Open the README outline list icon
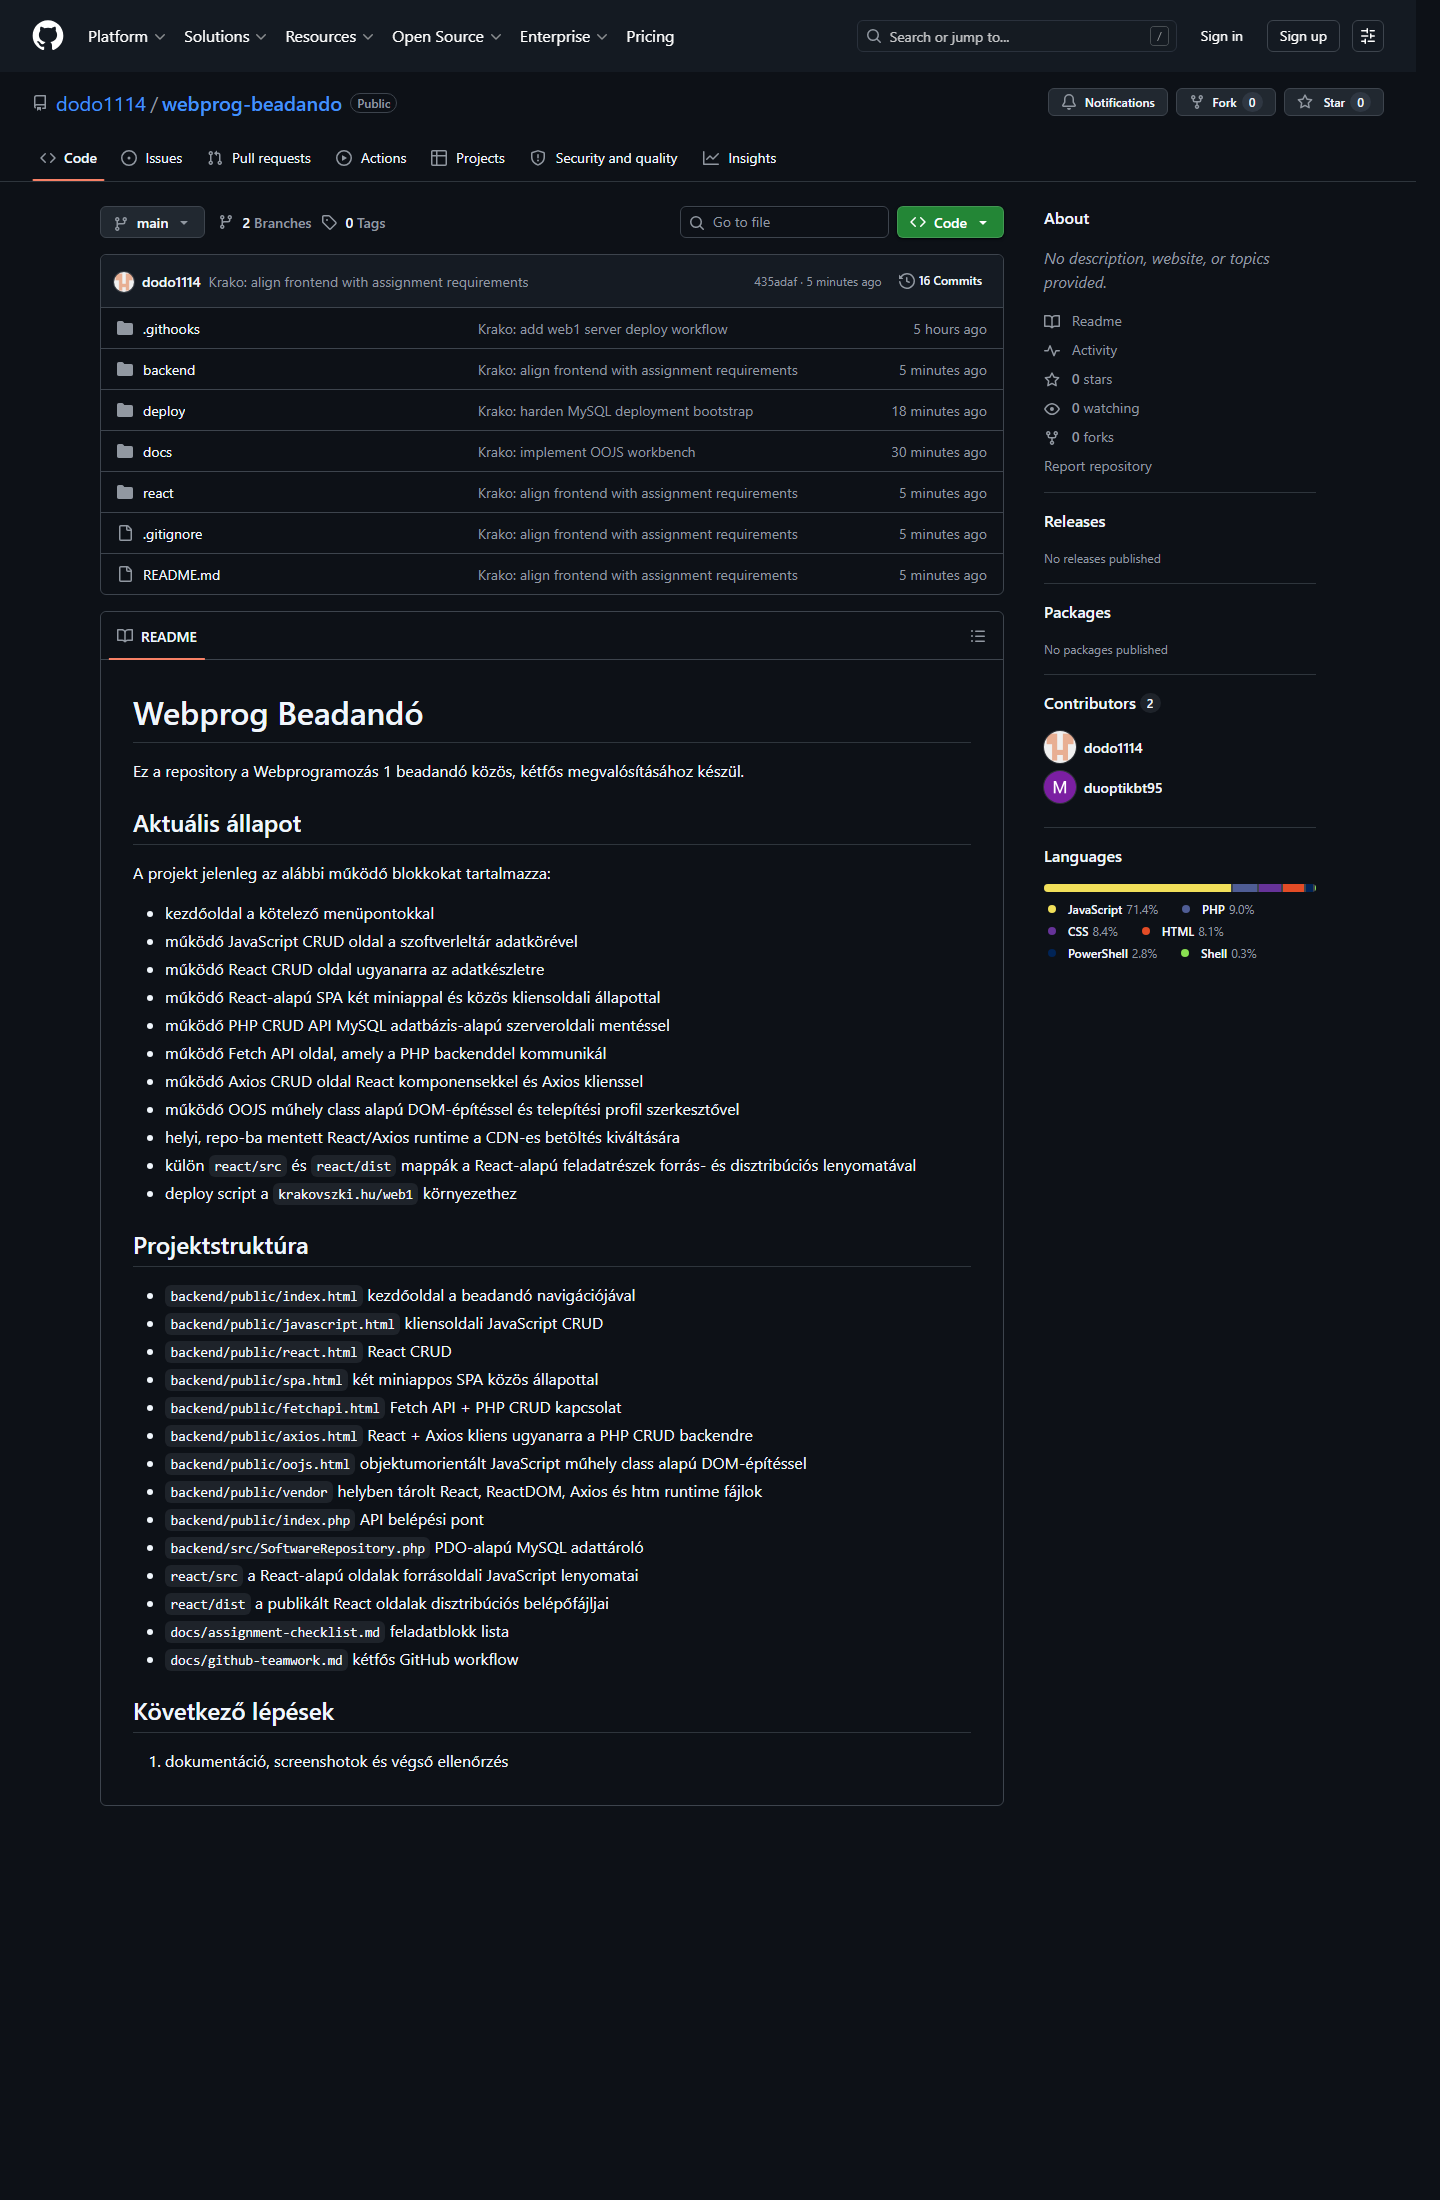This screenshot has width=1440, height=2200. (978, 637)
